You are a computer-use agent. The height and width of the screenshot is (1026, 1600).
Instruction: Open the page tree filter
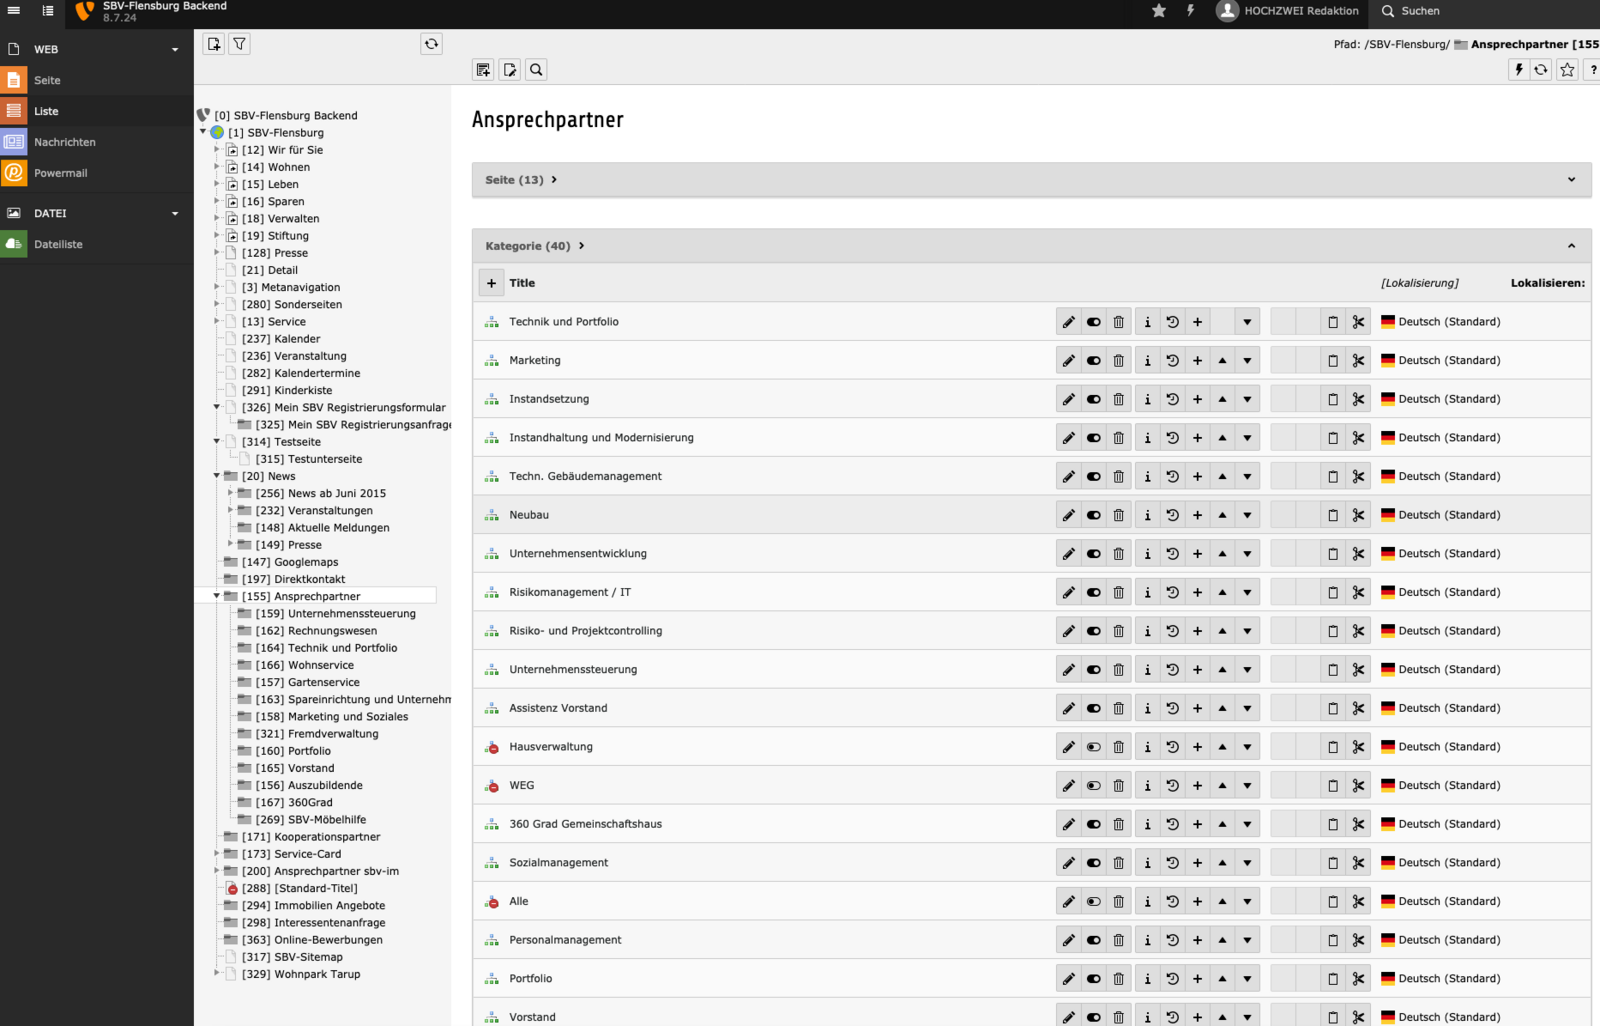pos(240,44)
